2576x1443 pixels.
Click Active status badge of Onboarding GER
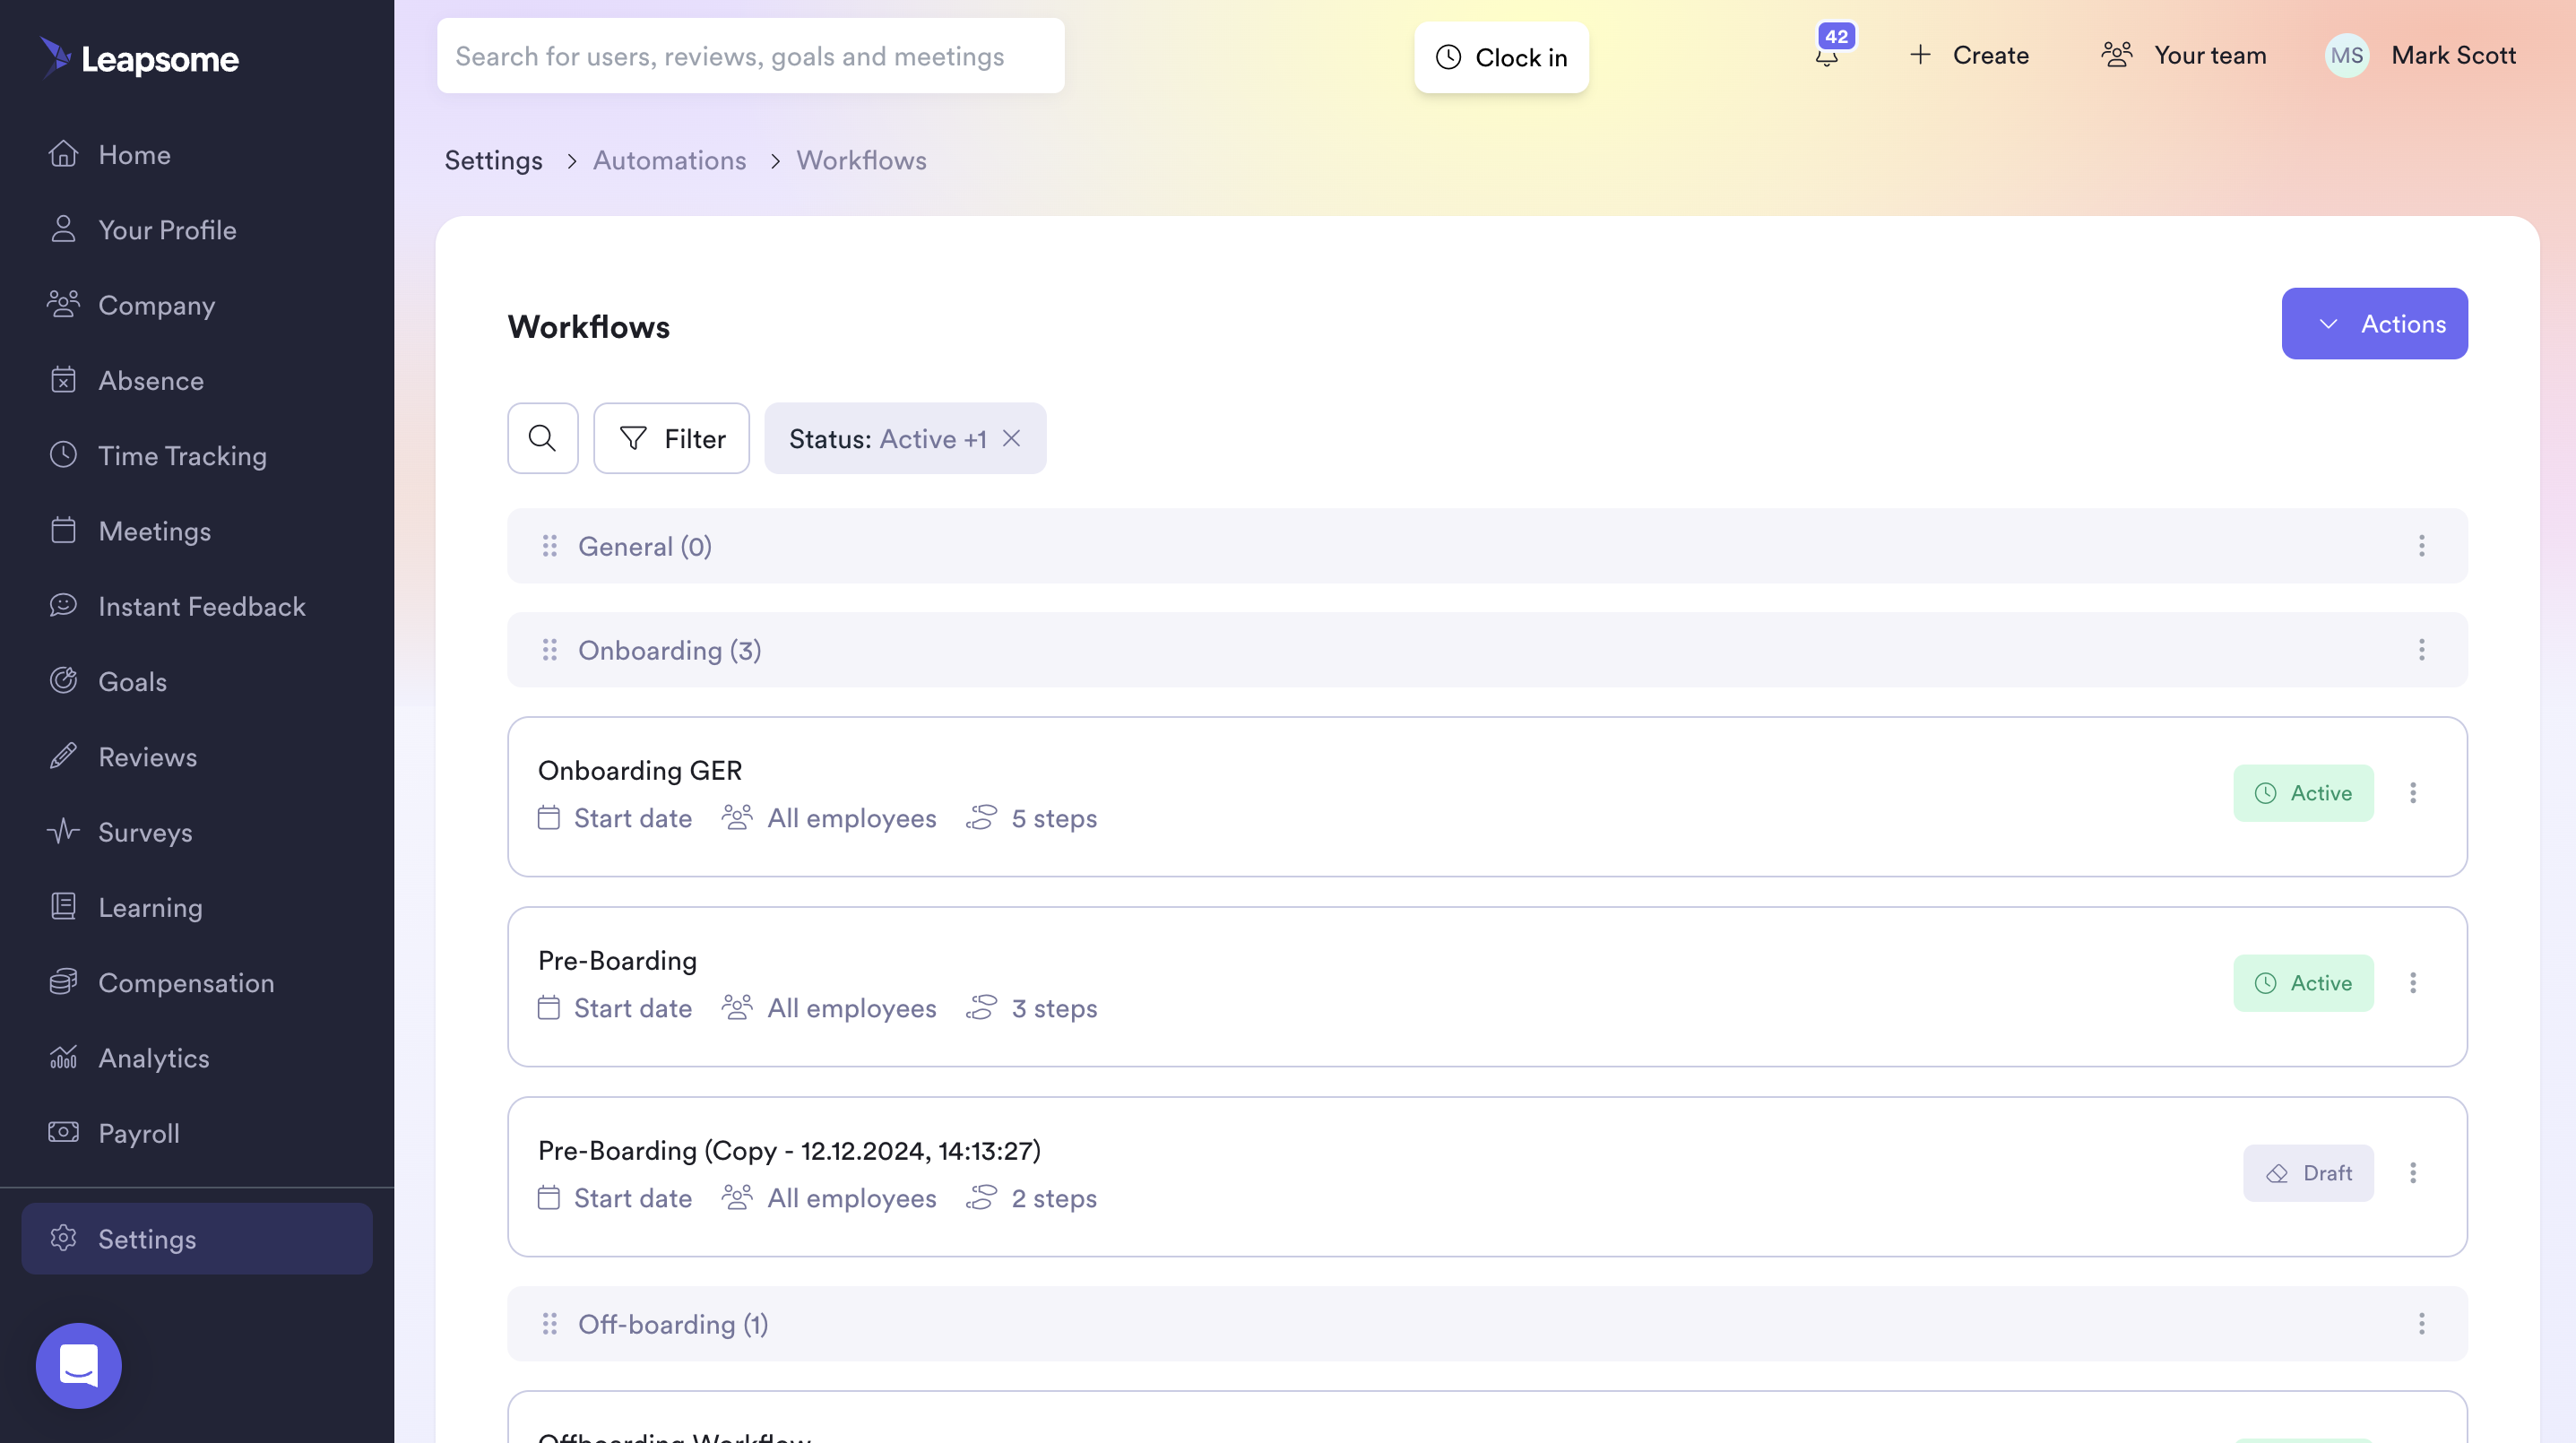(x=2304, y=793)
